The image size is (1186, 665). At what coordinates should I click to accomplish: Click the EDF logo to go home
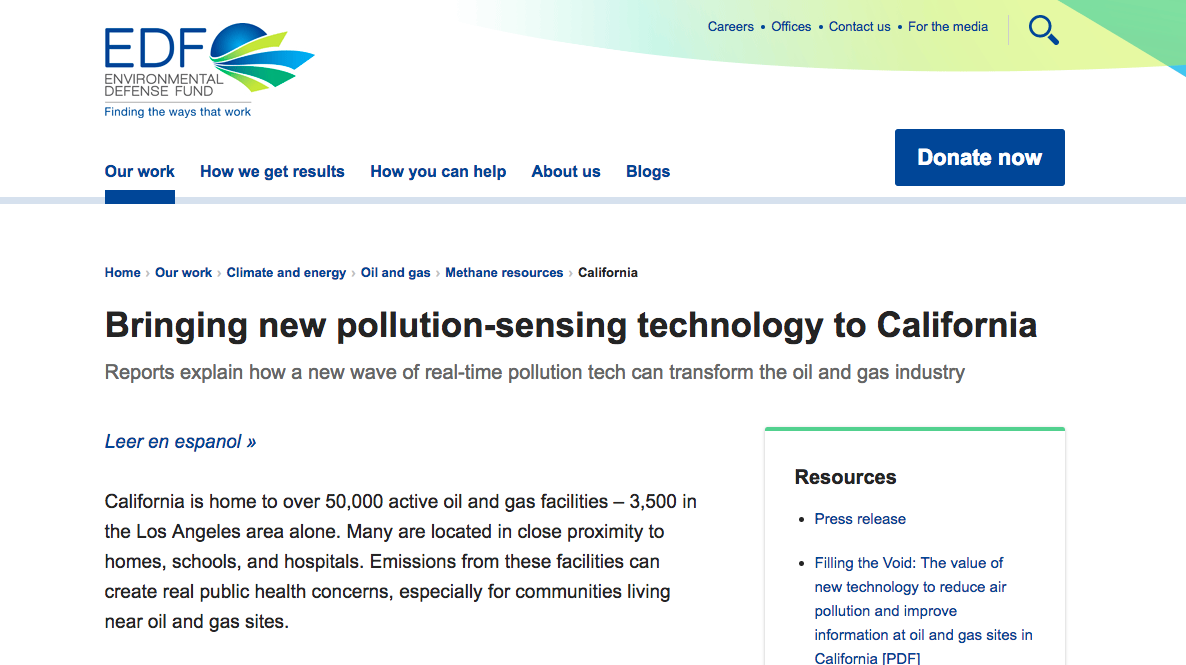point(210,70)
